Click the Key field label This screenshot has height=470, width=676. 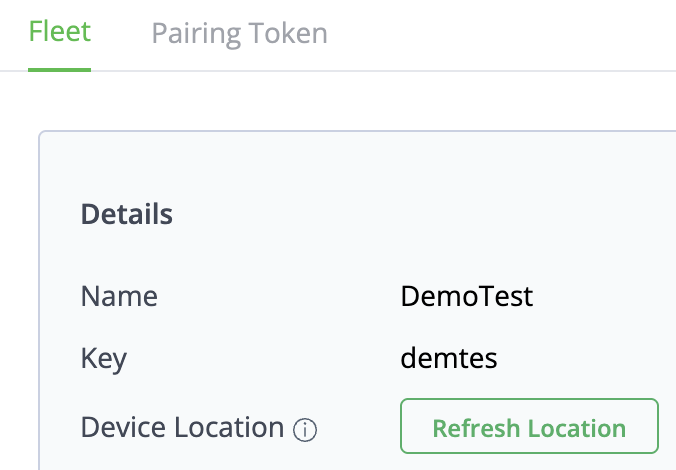tap(104, 358)
